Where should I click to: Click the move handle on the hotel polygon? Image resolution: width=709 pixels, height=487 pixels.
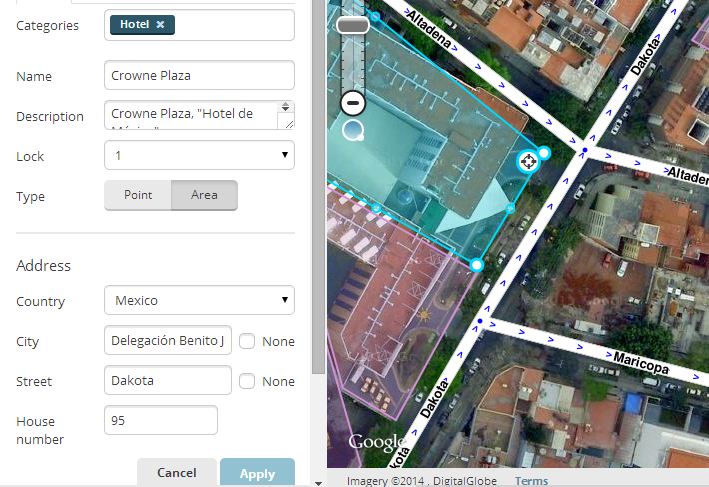pos(528,161)
